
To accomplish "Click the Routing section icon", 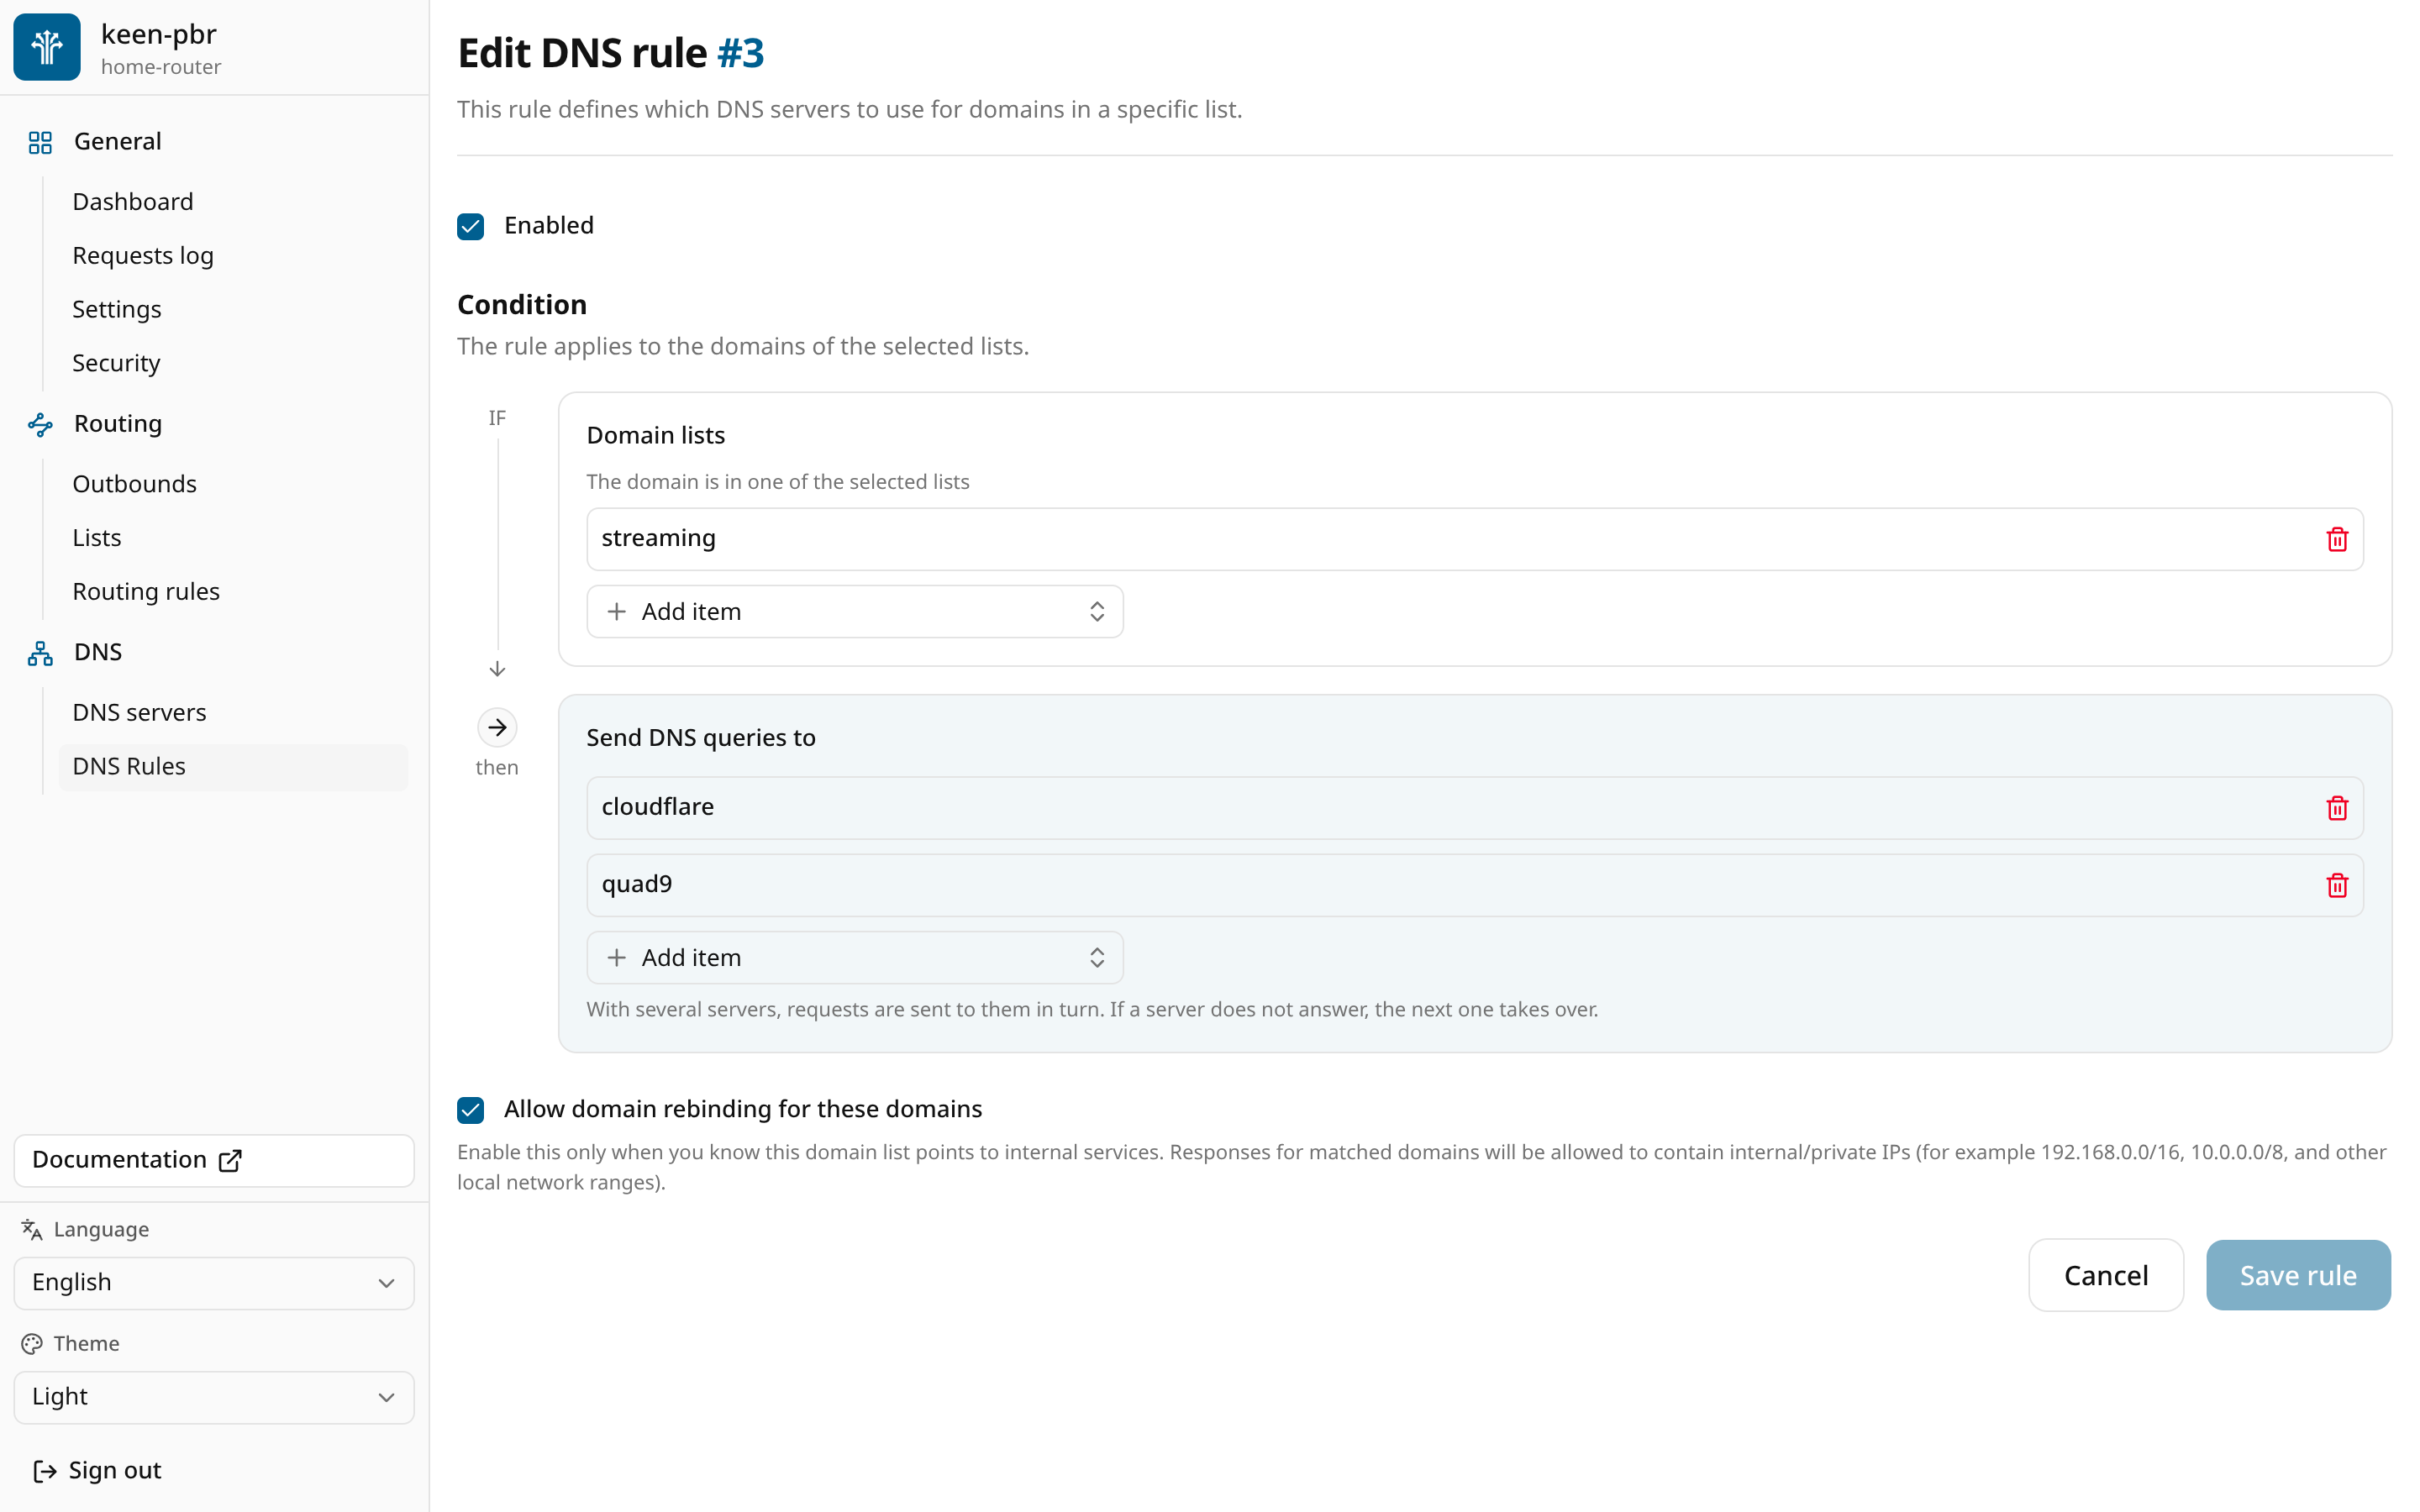I will click(40, 424).
